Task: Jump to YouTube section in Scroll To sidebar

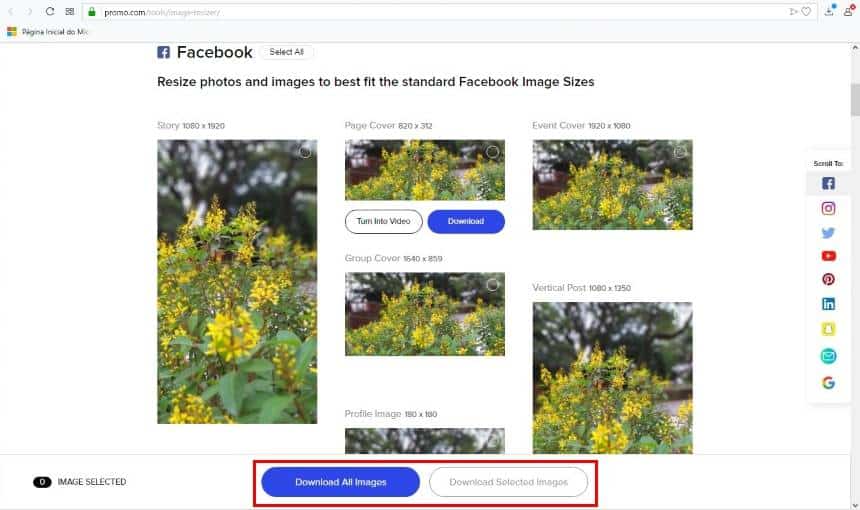Action: pyautogui.click(x=828, y=256)
